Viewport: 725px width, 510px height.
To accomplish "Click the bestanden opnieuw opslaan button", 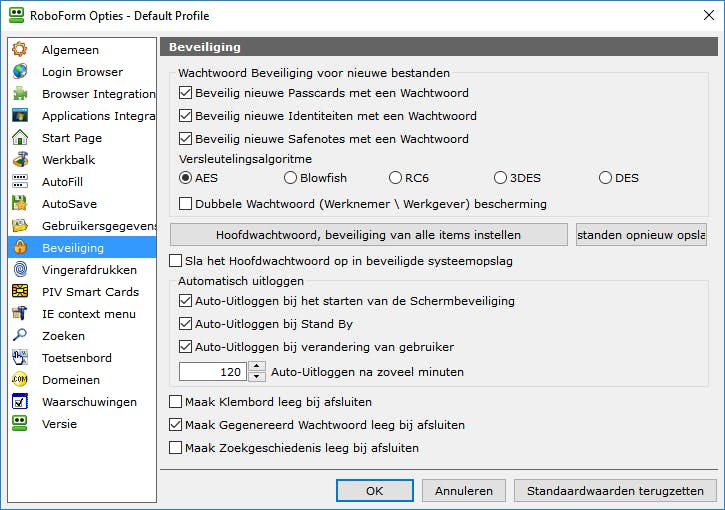I will tap(641, 235).
